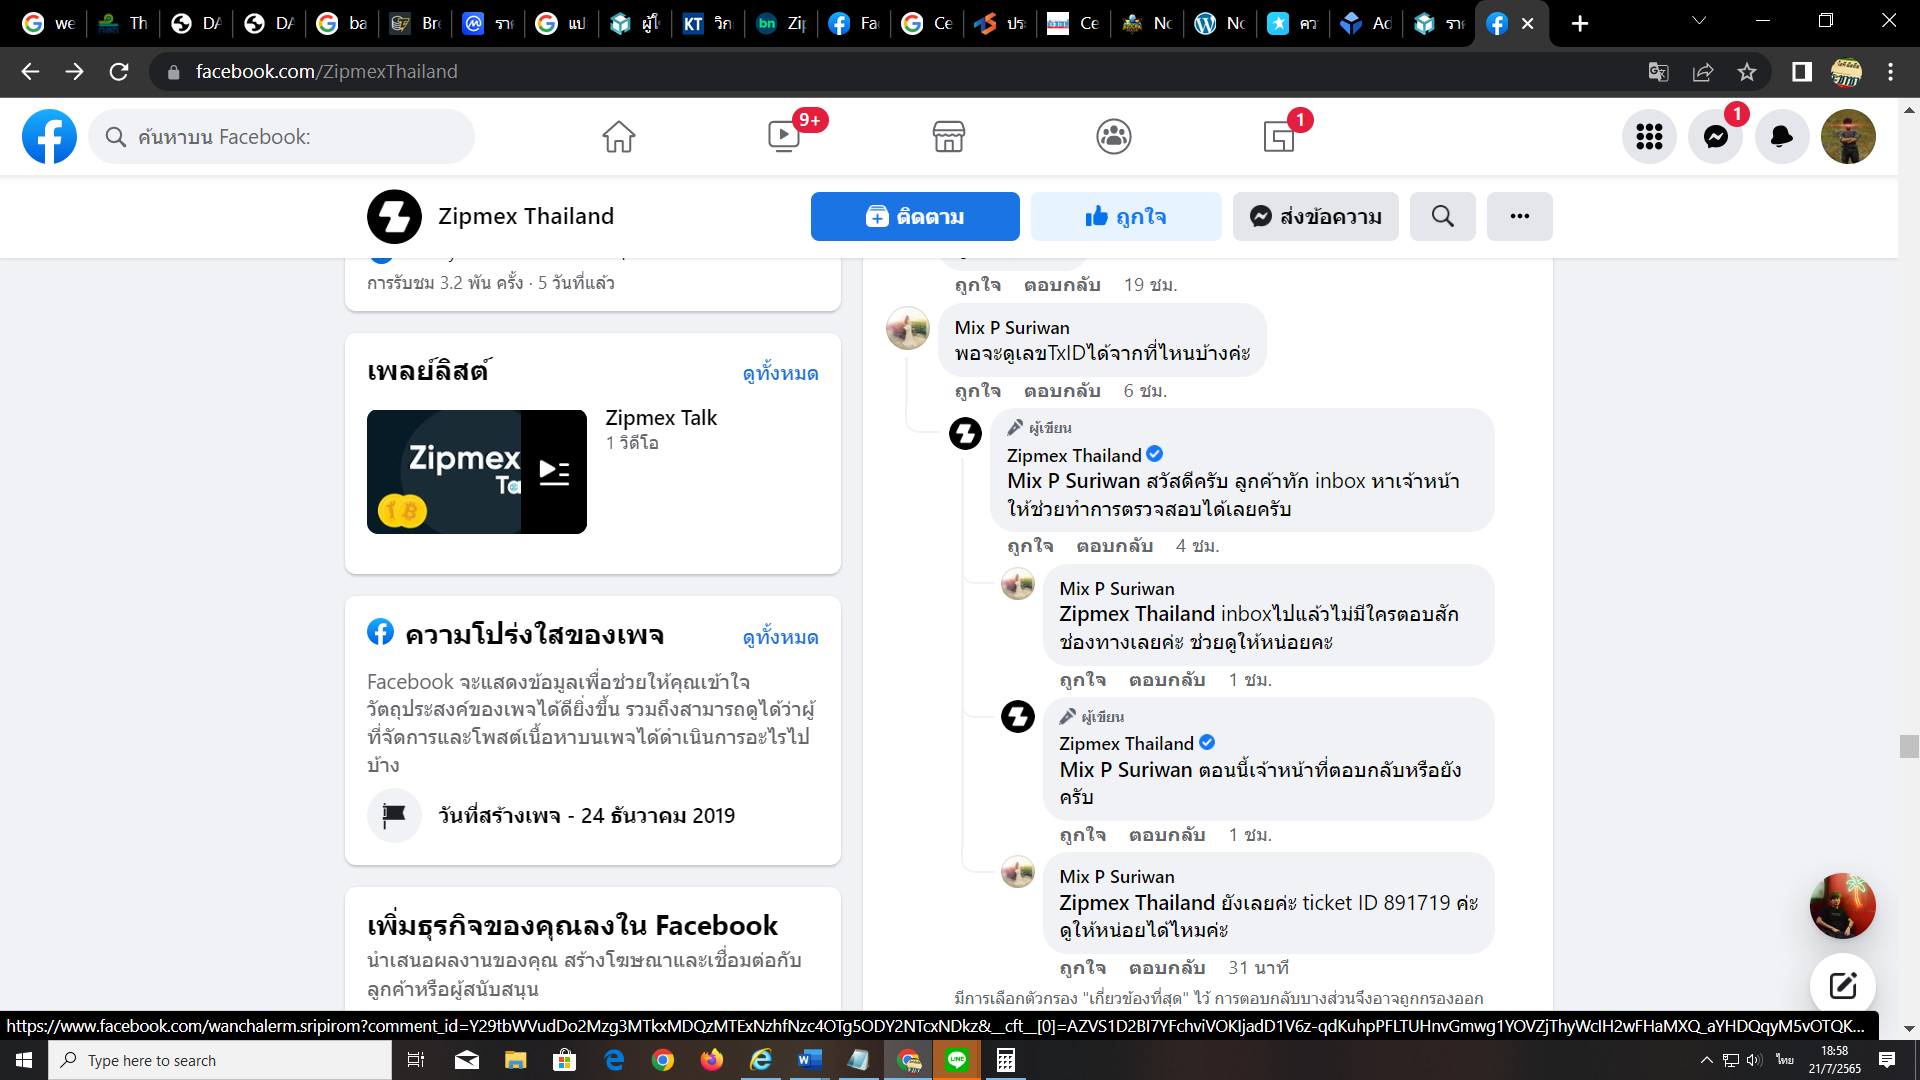1920x1080 pixels.
Task: Share this page via the address bar icon
Action: click(x=1702, y=71)
